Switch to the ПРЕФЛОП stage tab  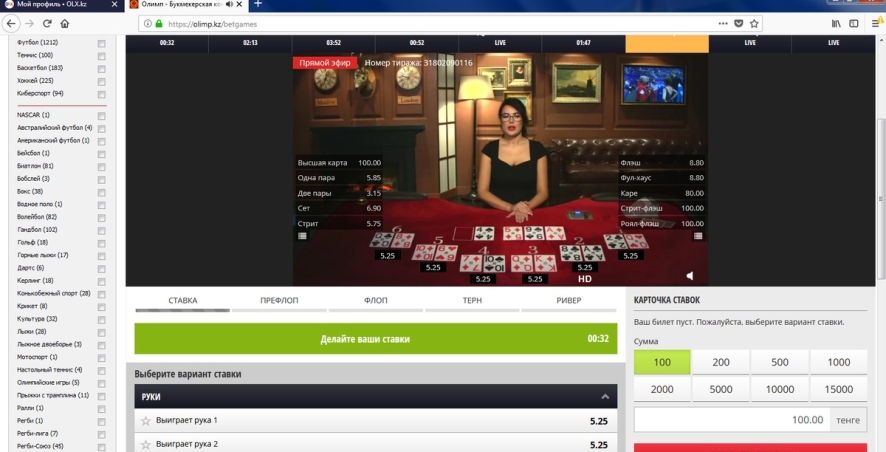(279, 301)
